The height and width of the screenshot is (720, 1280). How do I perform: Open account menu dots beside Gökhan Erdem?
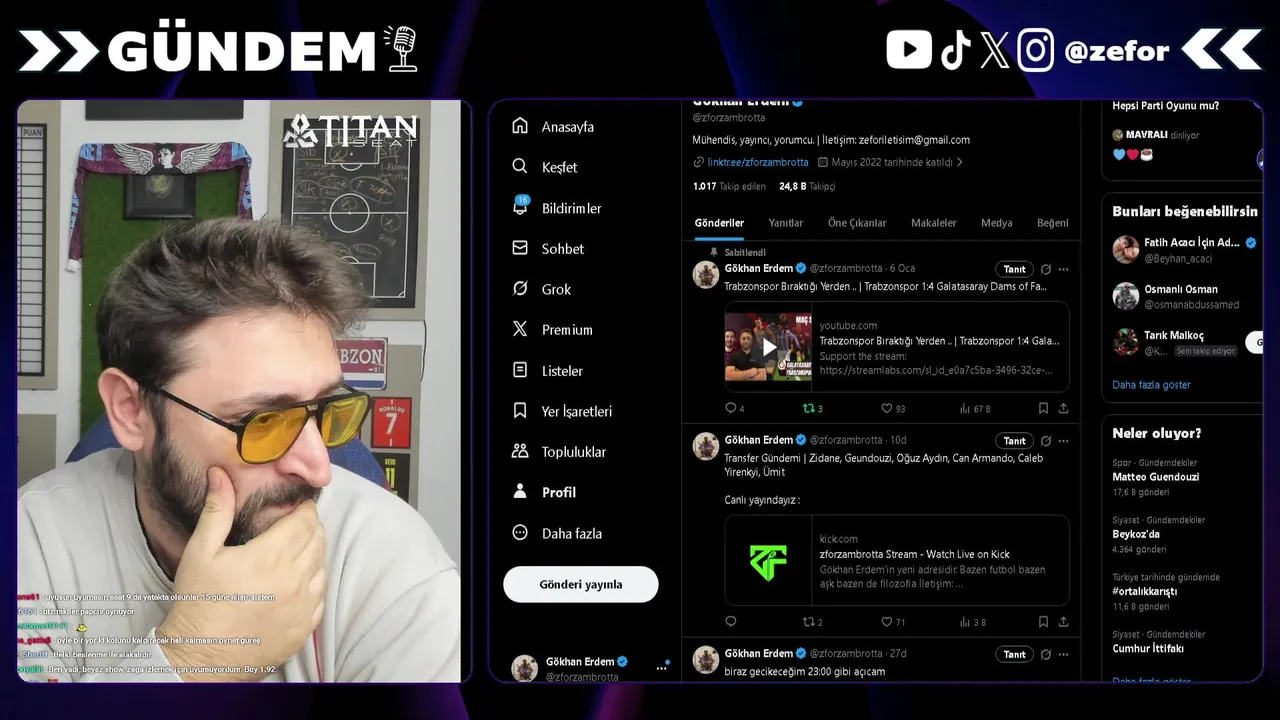(x=661, y=667)
